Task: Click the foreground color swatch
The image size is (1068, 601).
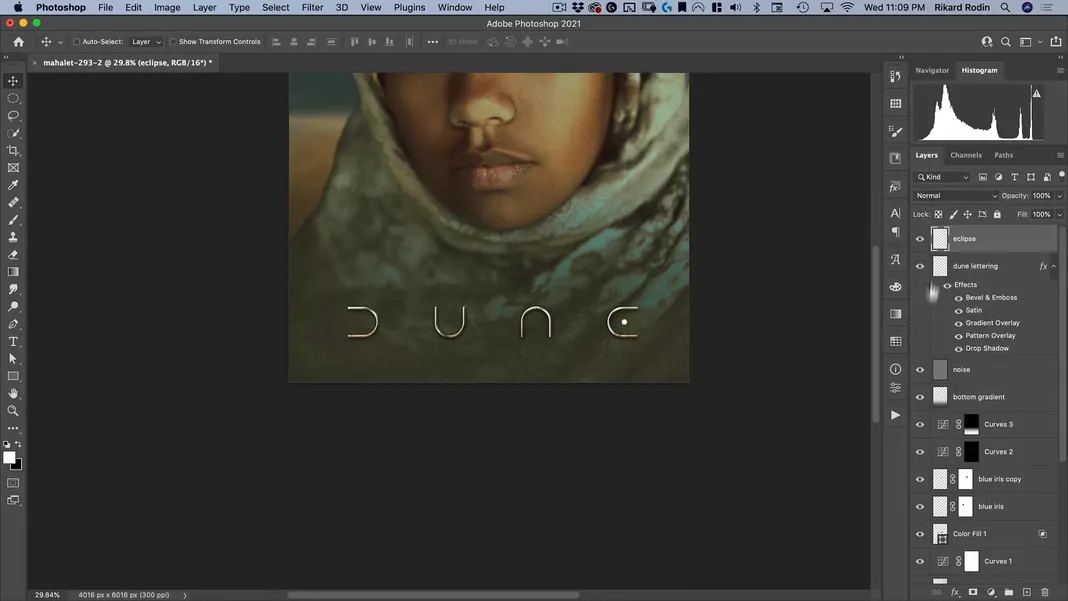Action: [9, 458]
